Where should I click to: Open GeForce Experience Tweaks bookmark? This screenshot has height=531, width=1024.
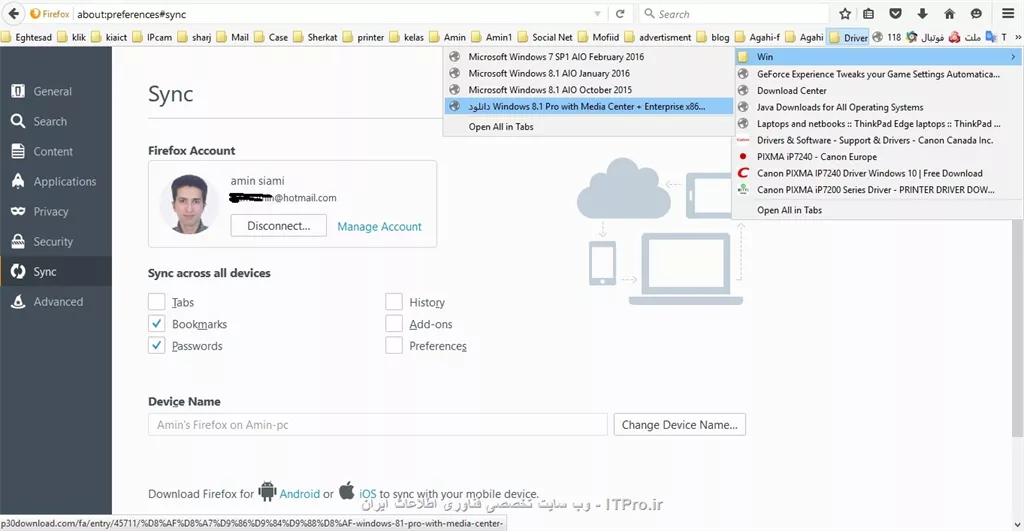[x=878, y=74]
